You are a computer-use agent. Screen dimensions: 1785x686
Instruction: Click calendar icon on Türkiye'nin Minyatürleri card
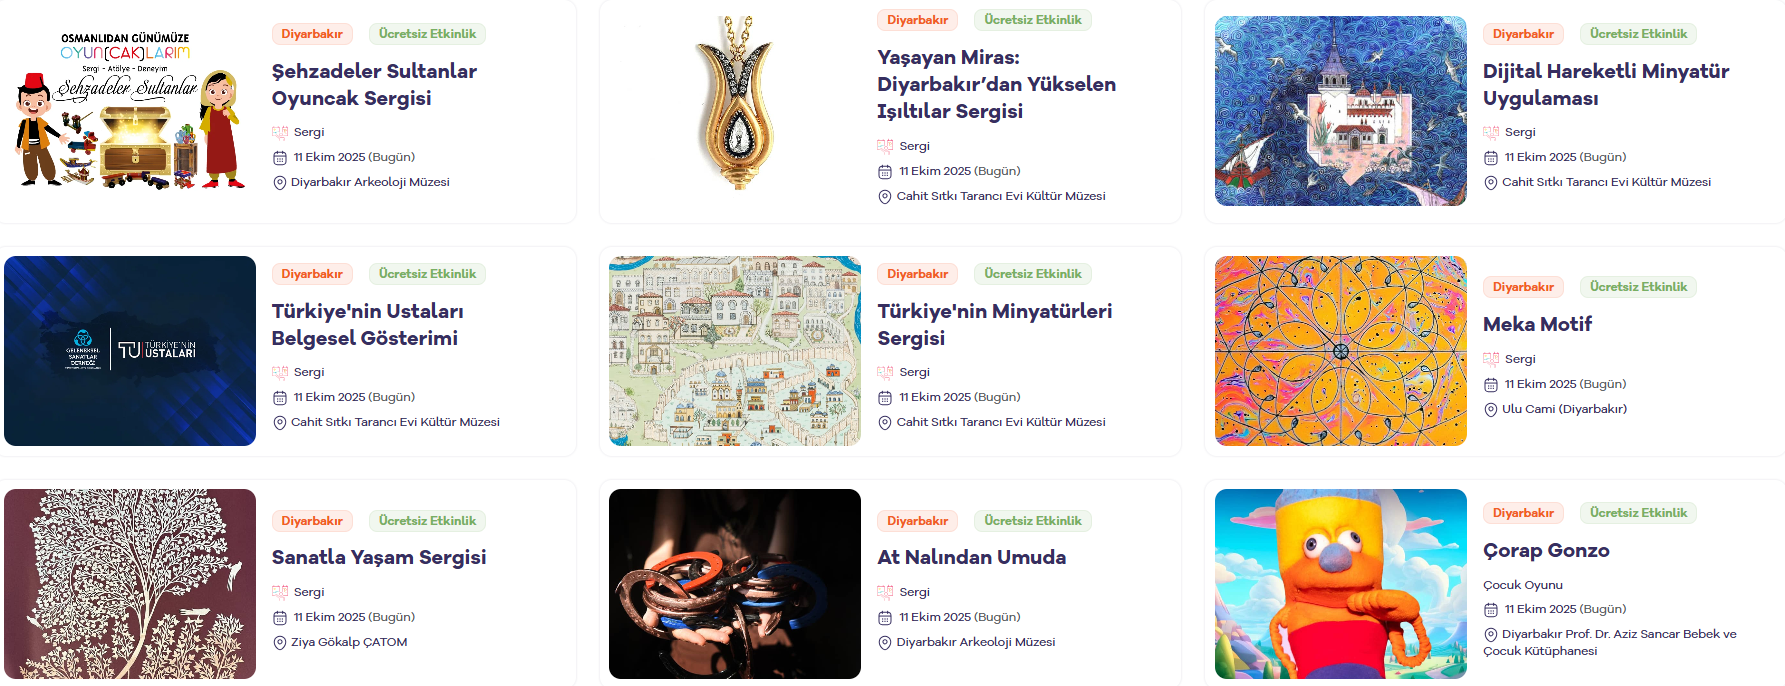(x=885, y=398)
